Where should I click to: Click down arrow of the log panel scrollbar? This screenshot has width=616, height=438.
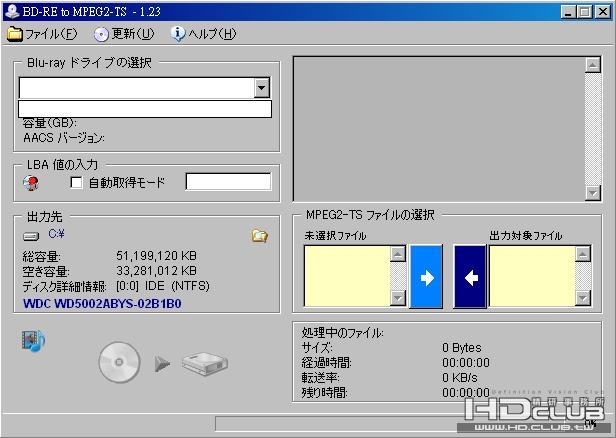(x=593, y=193)
